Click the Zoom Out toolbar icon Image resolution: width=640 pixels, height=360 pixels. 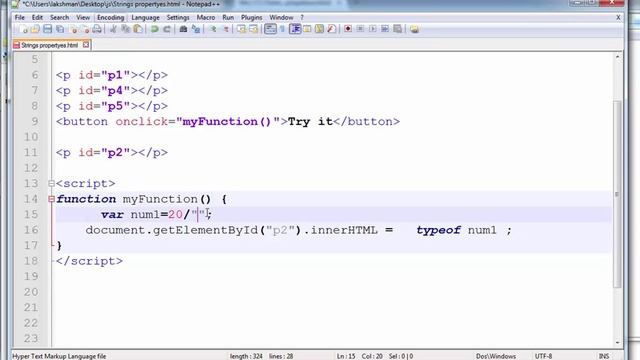[225, 29]
